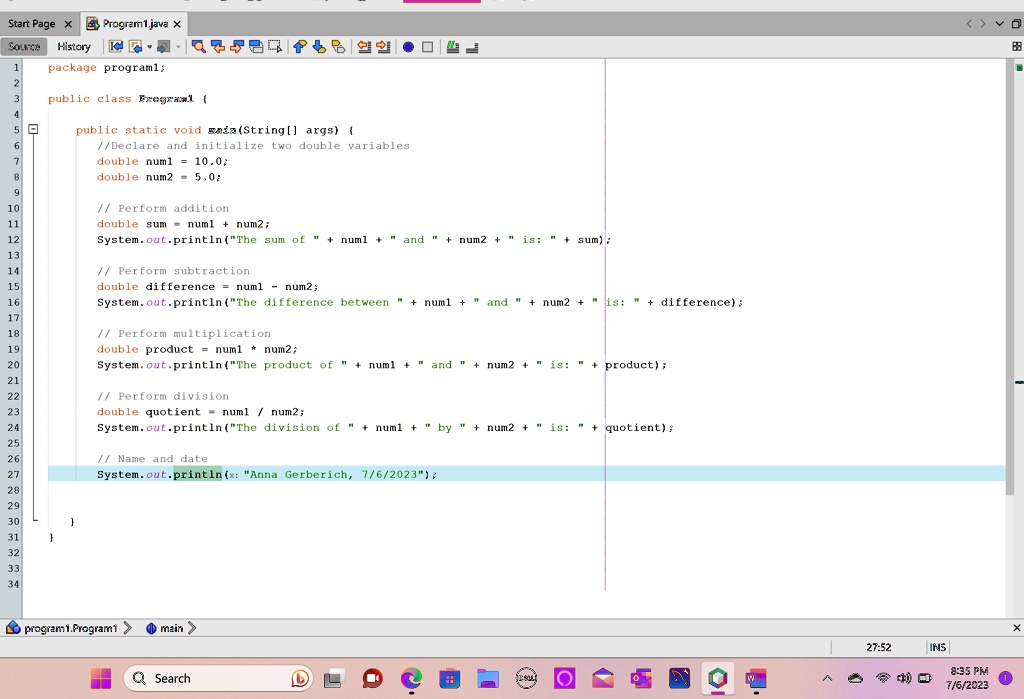Image resolution: width=1024 pixels, height=699 pixels.
Task: Click error stripe marker near line 21
Action: [1019, 382]
